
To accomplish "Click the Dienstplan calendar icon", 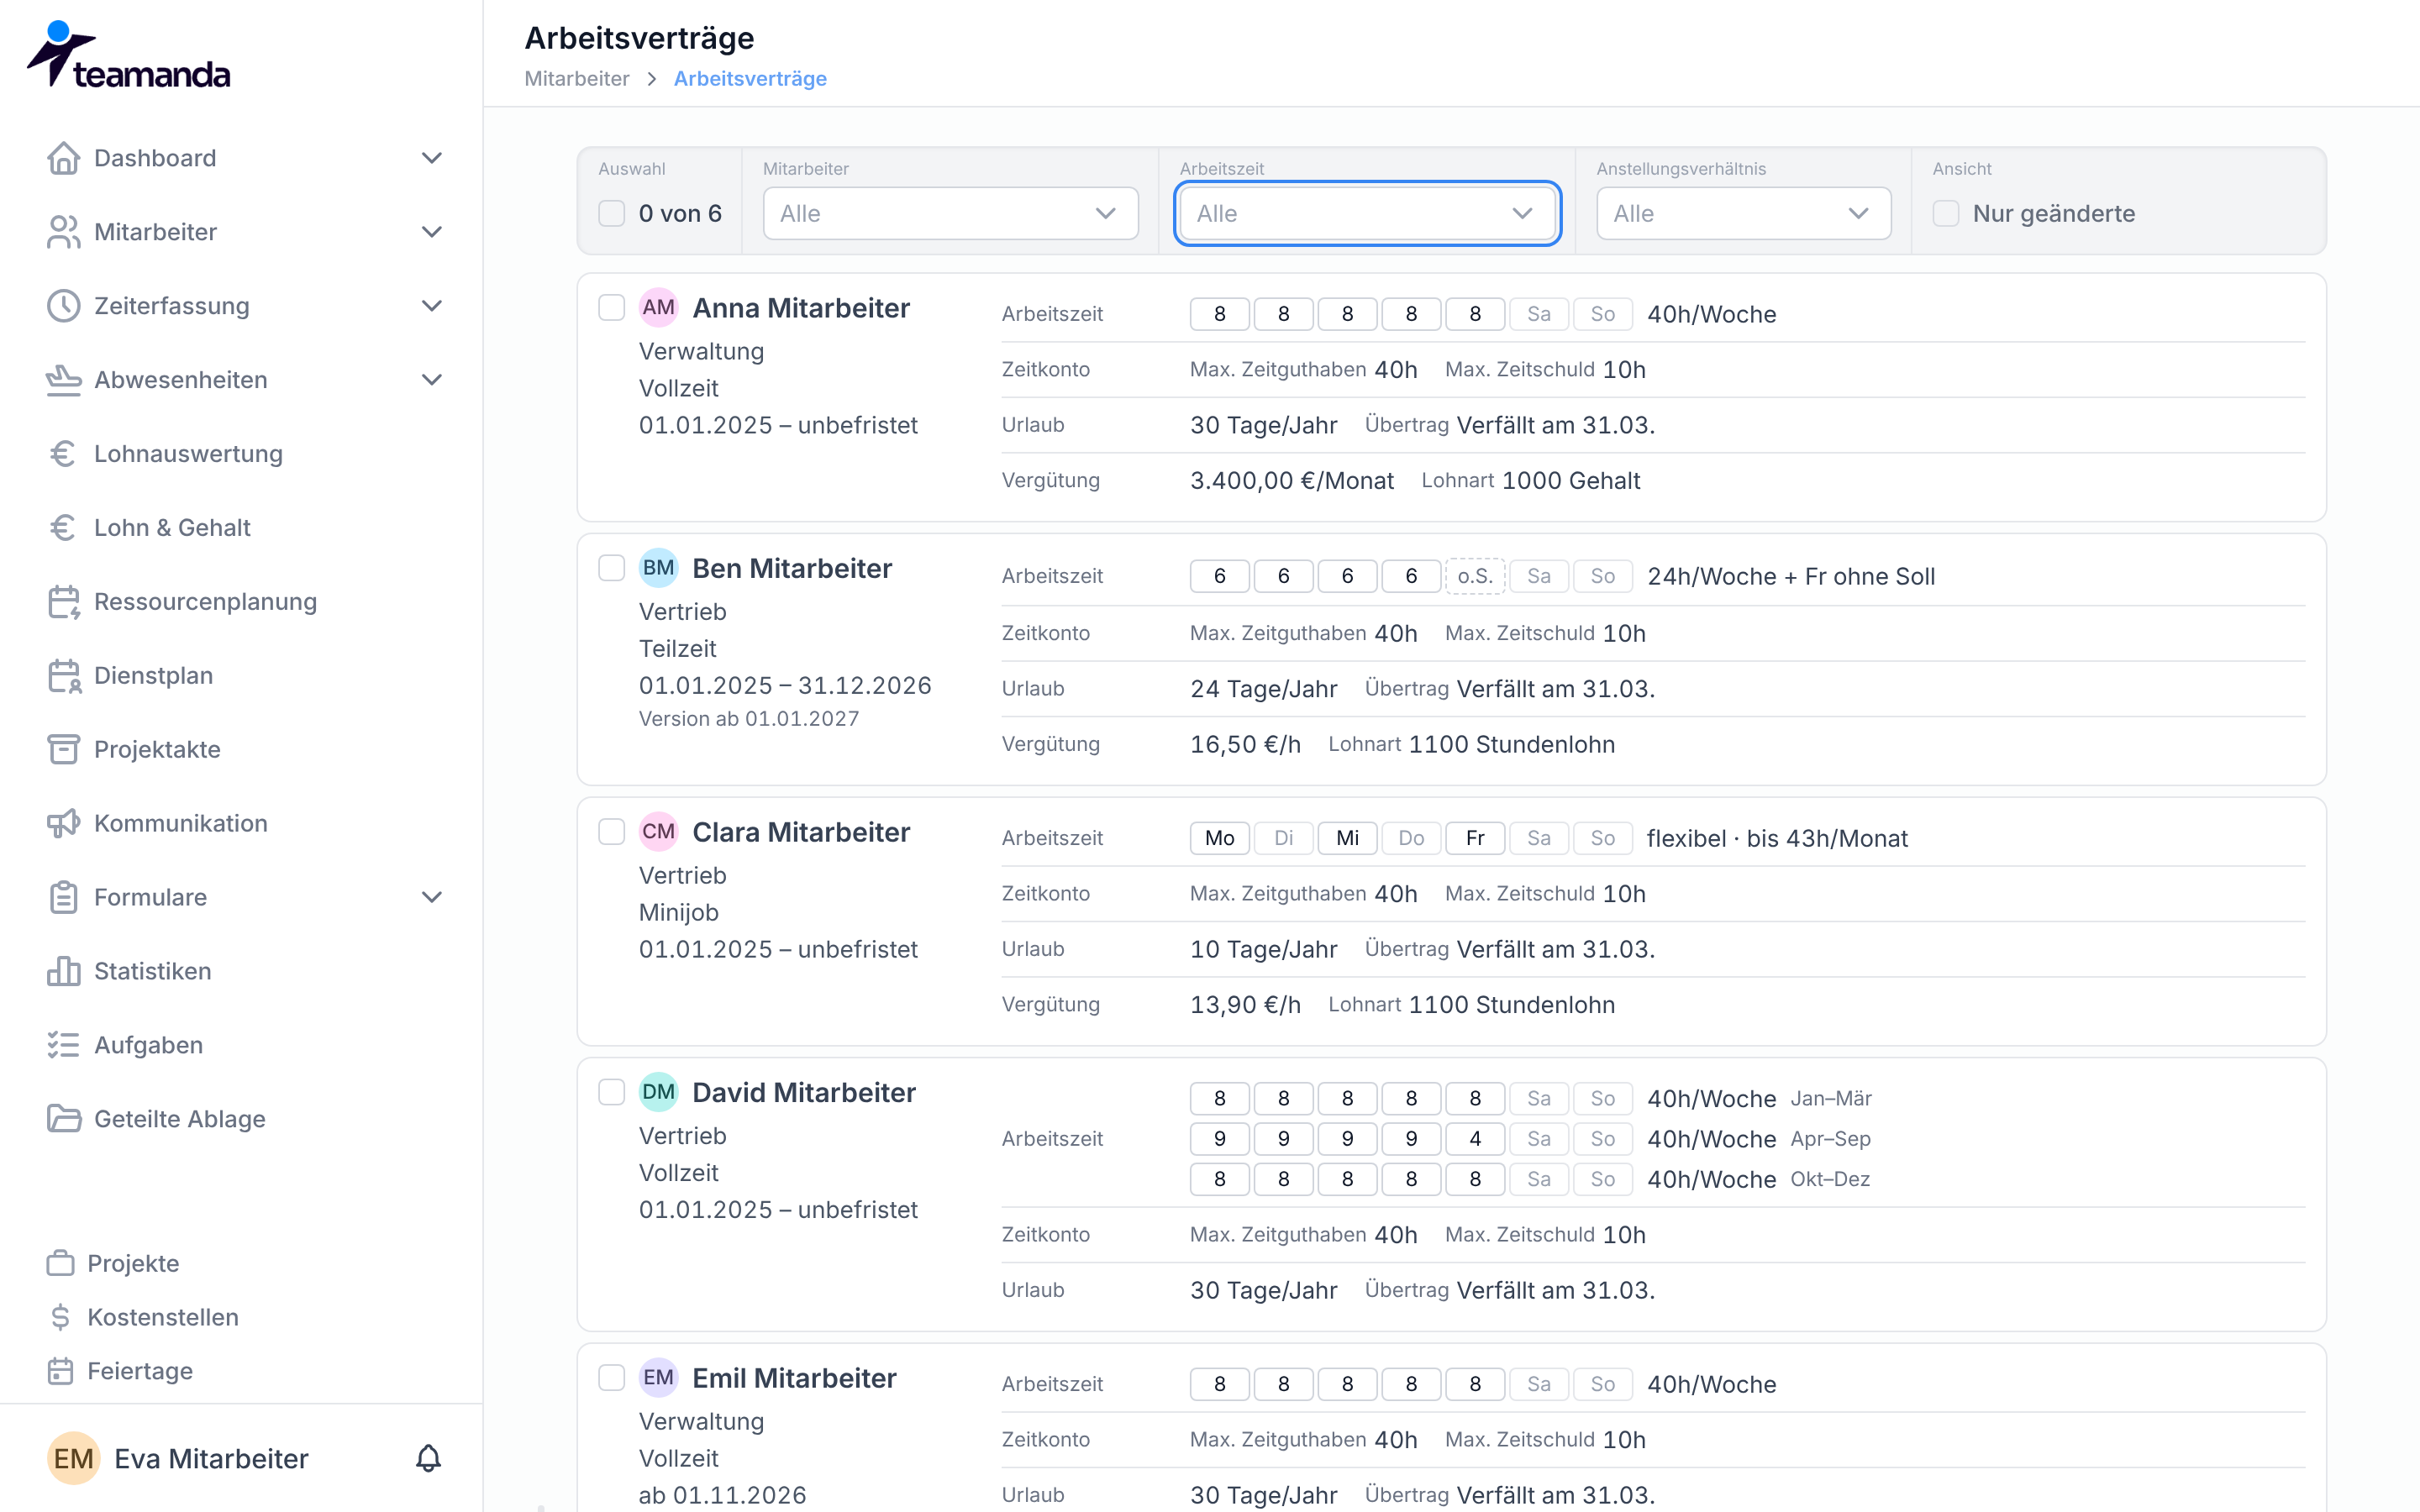I will click(x=64, y=676).
